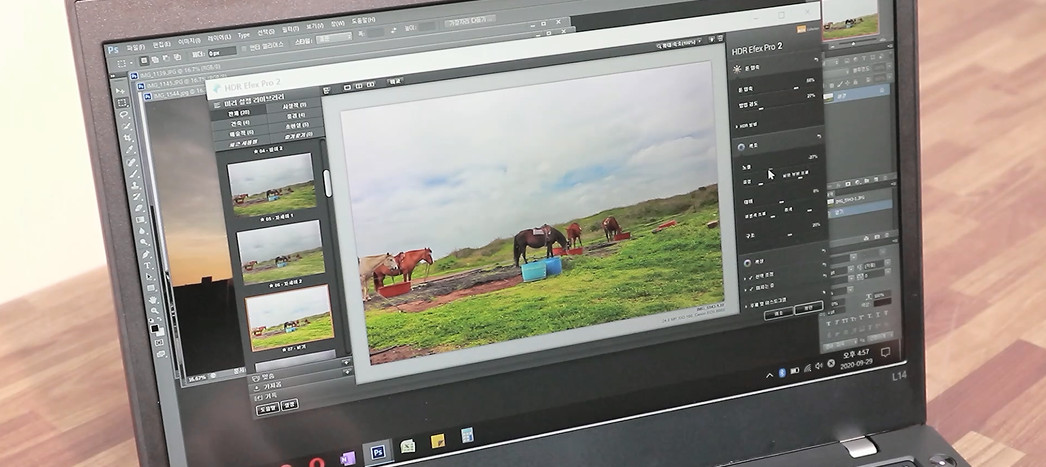Select the Brush tool
Viewport: 1046px width, 467px height.
click(x=134, y=173)
